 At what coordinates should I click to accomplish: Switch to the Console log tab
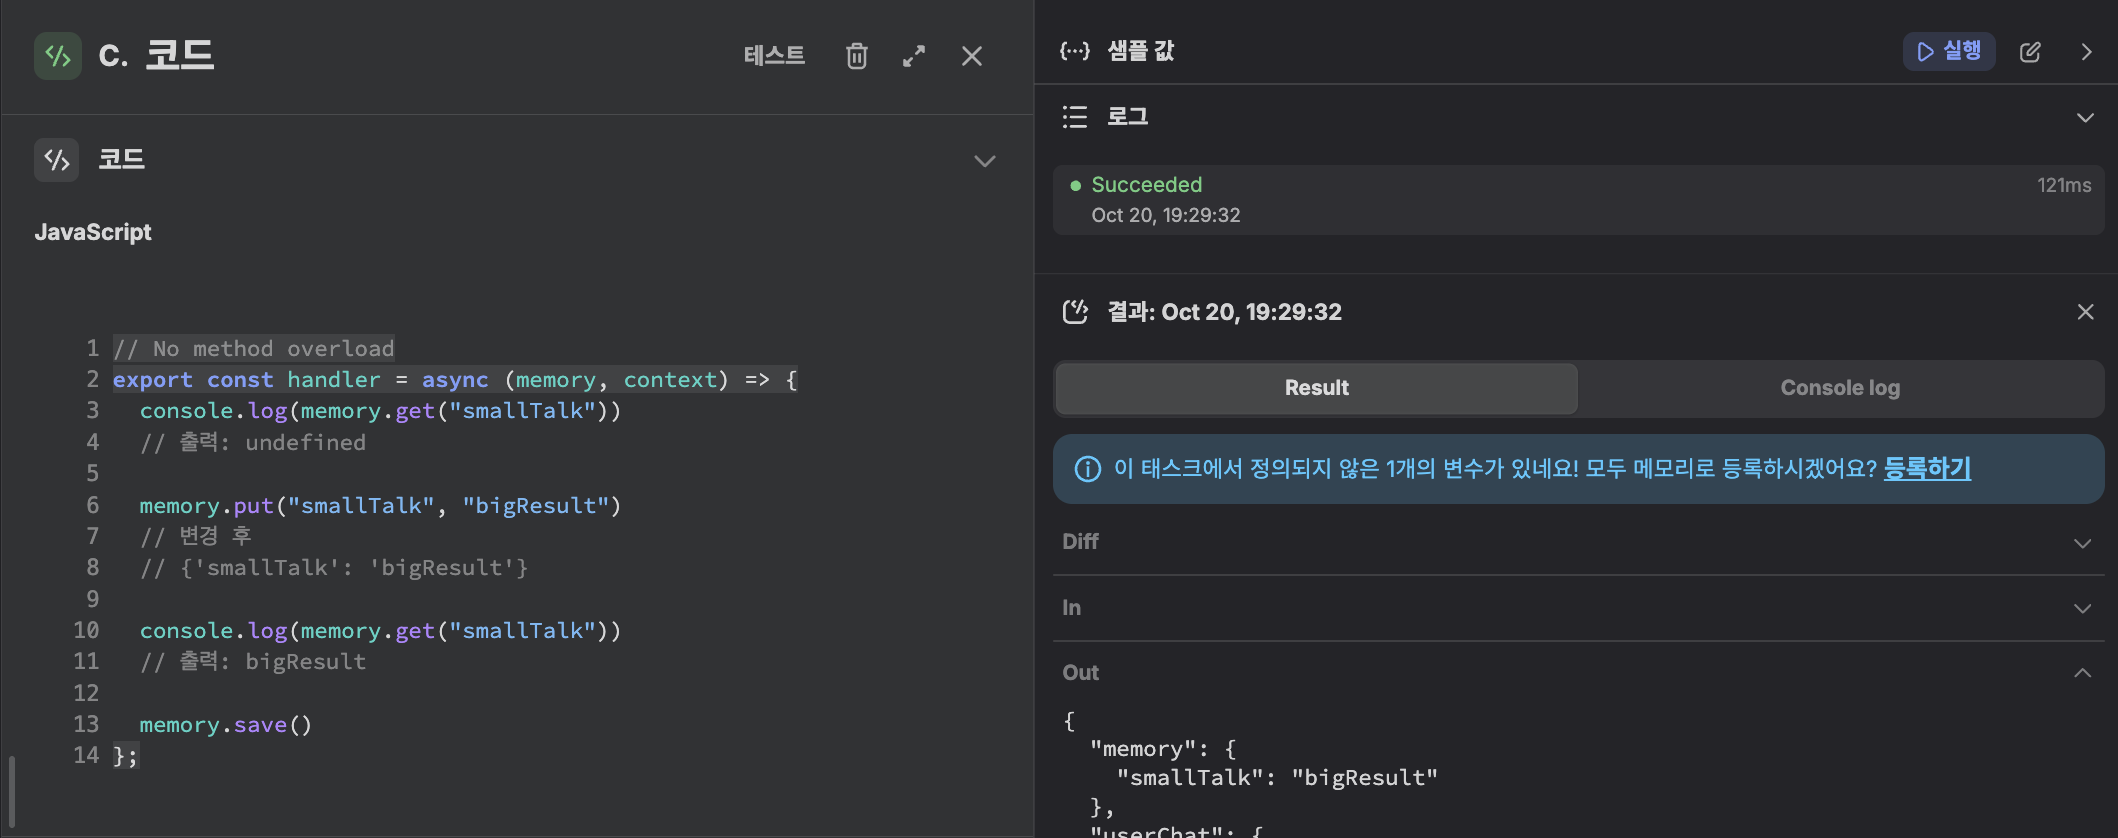point(1840,388)
